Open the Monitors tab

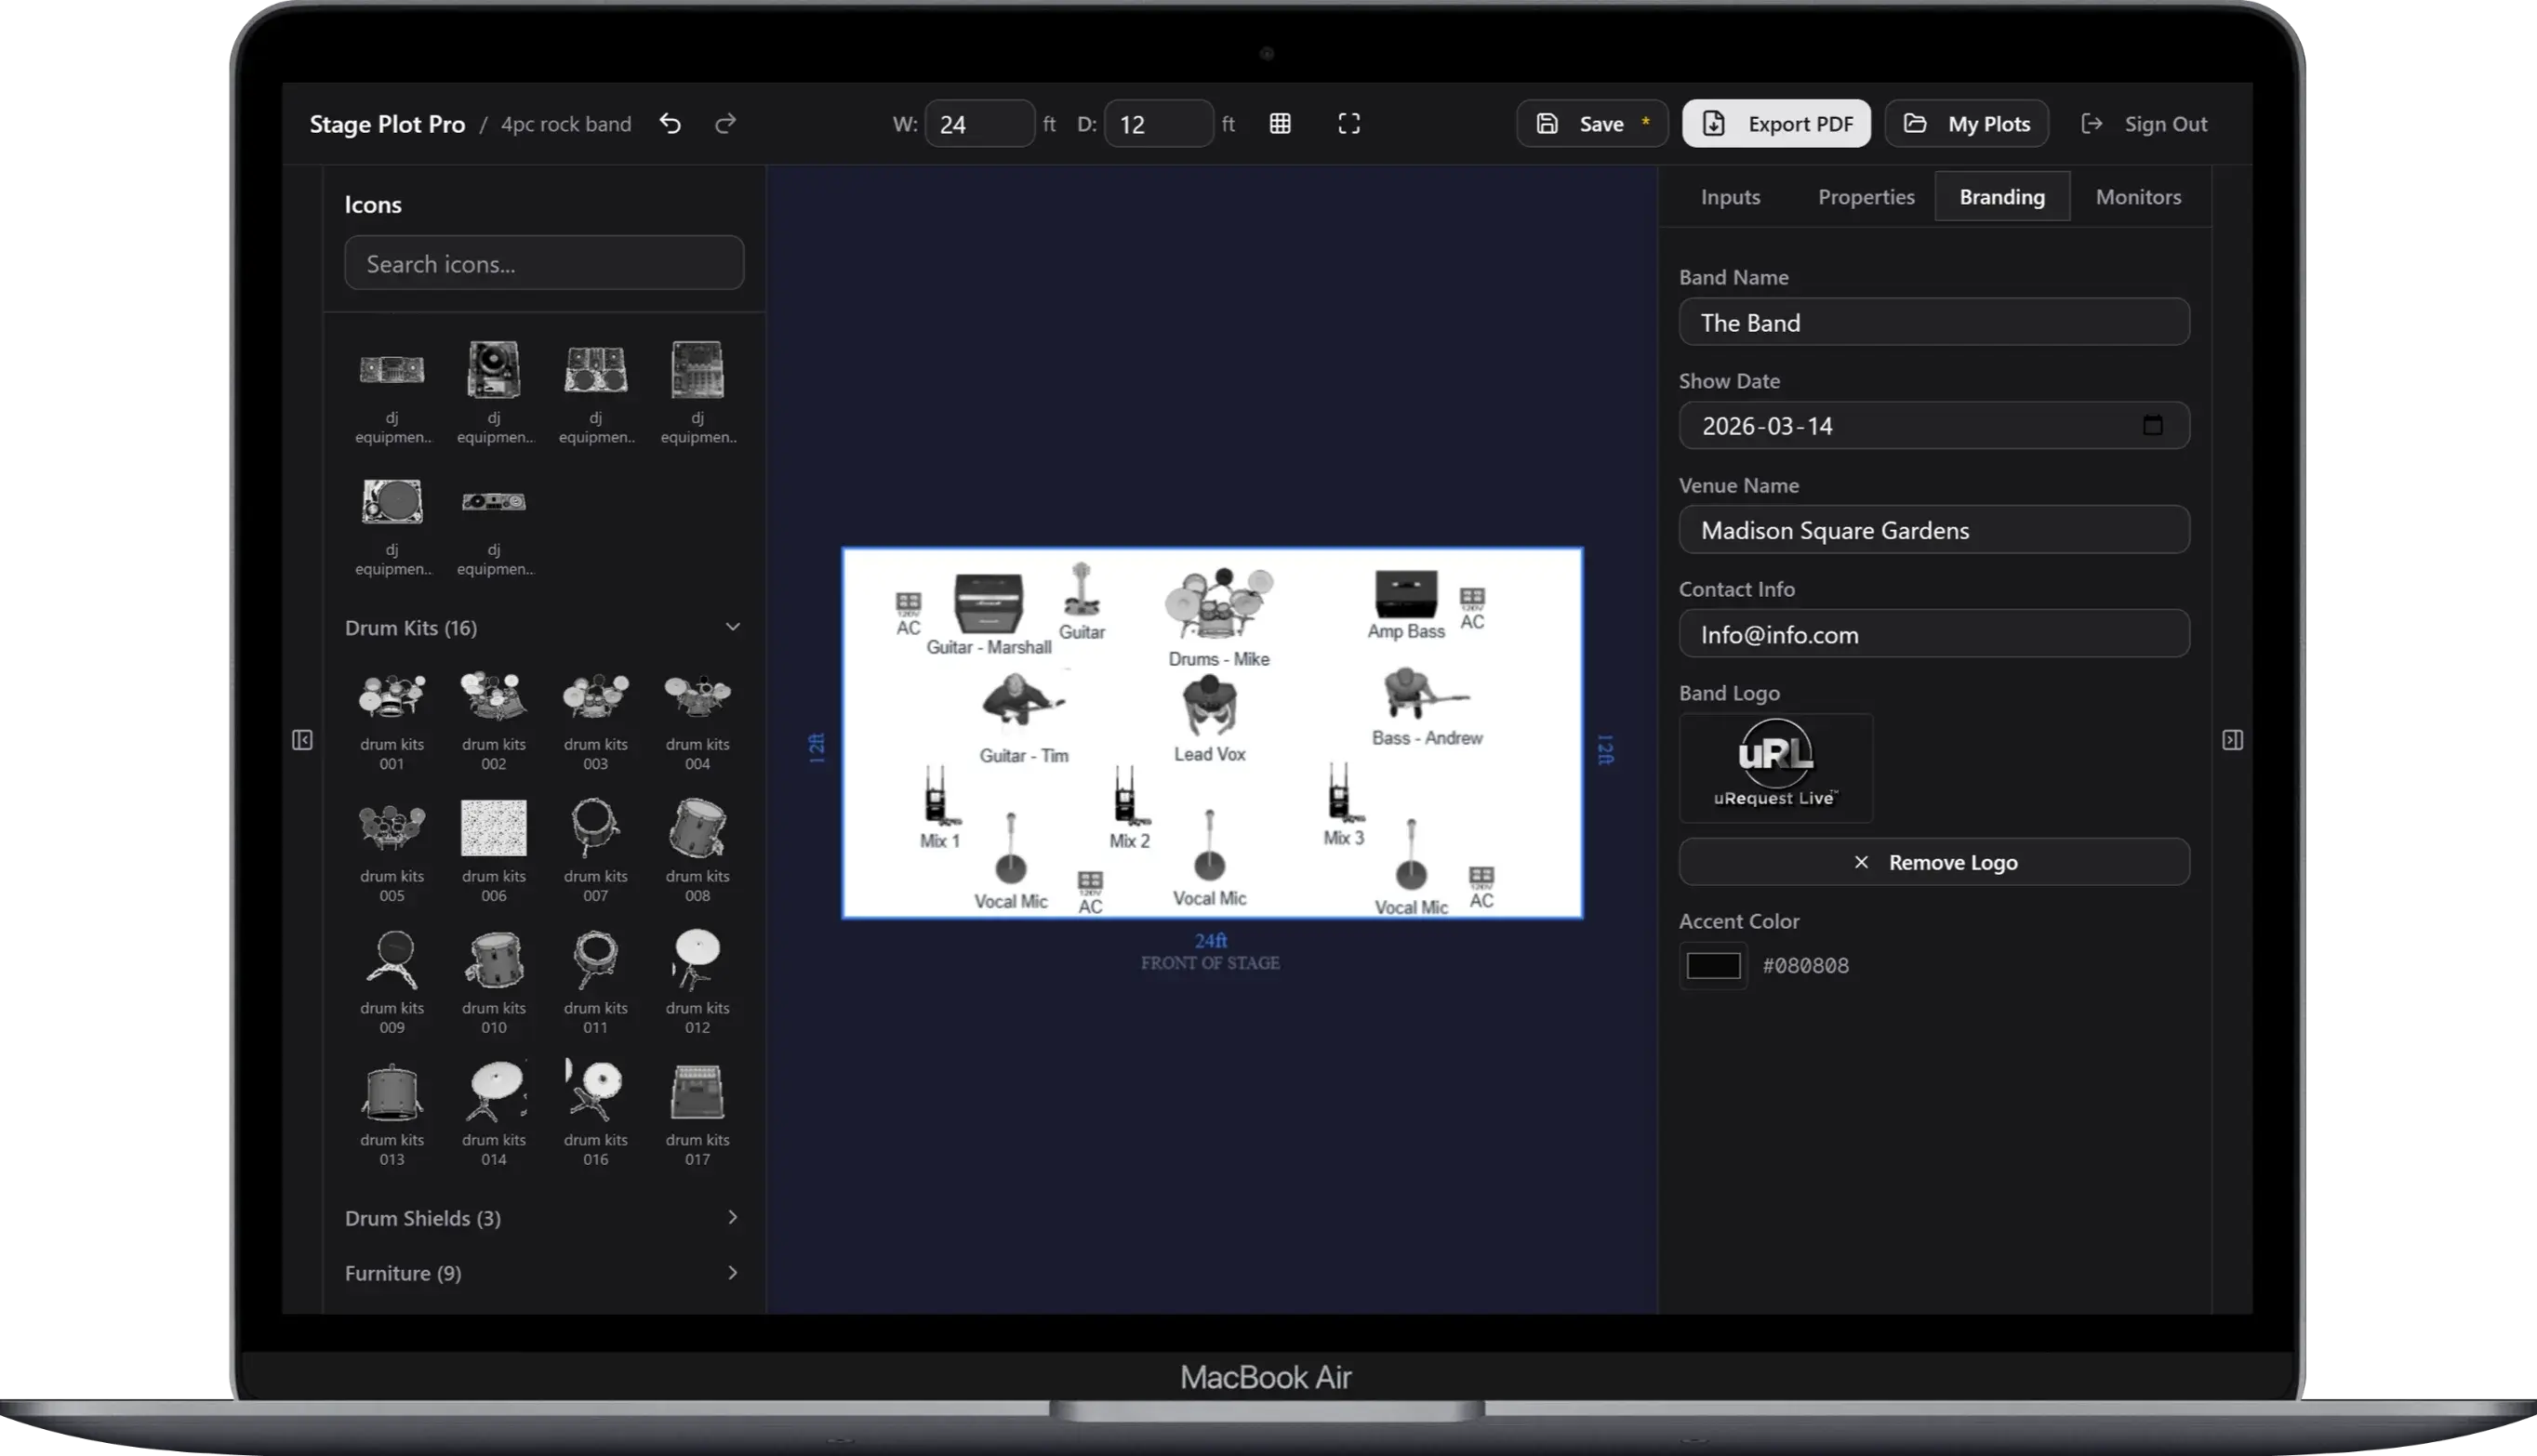point(2138,196)
